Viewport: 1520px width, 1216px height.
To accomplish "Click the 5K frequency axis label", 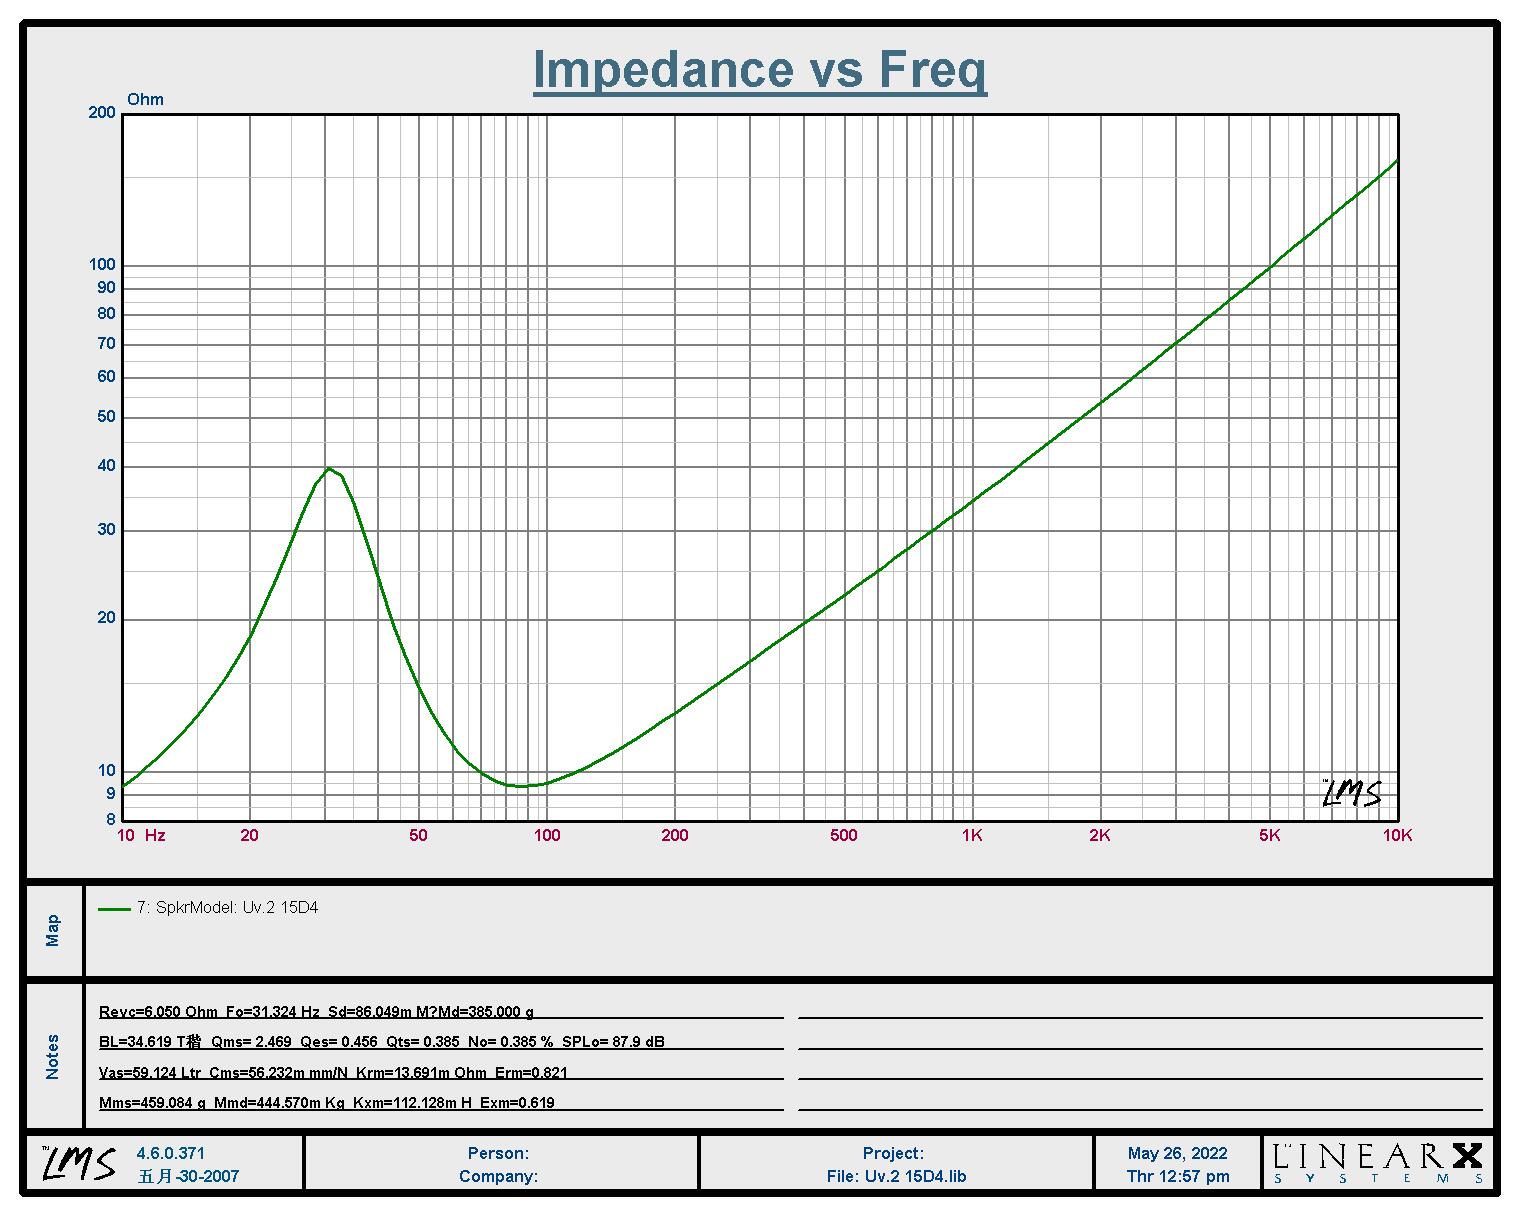I will coord(1269,835).
